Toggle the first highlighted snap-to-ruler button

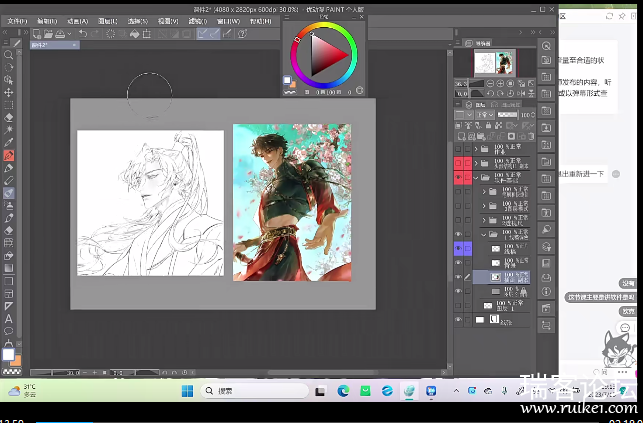pyautogui.click(x=202, y=34)
